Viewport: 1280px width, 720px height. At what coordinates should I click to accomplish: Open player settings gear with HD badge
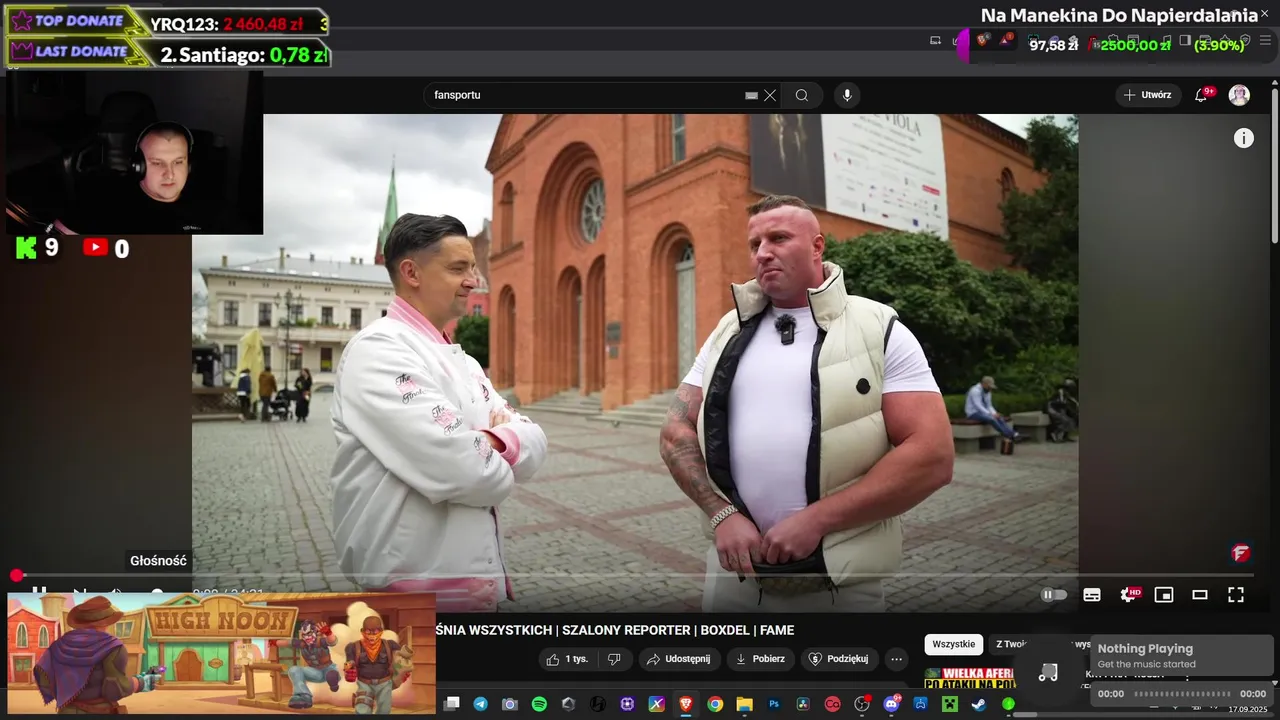(x=1130, y=594)
